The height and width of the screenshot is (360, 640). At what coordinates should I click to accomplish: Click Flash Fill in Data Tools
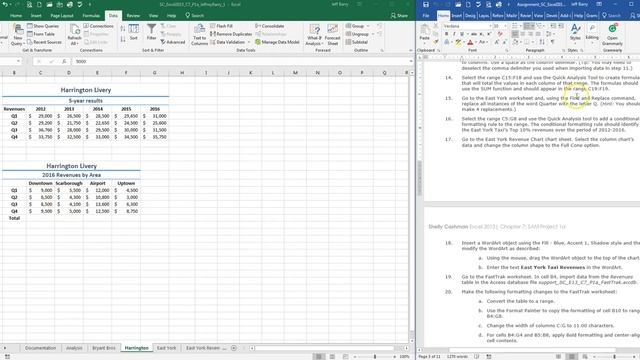(222, 26)
